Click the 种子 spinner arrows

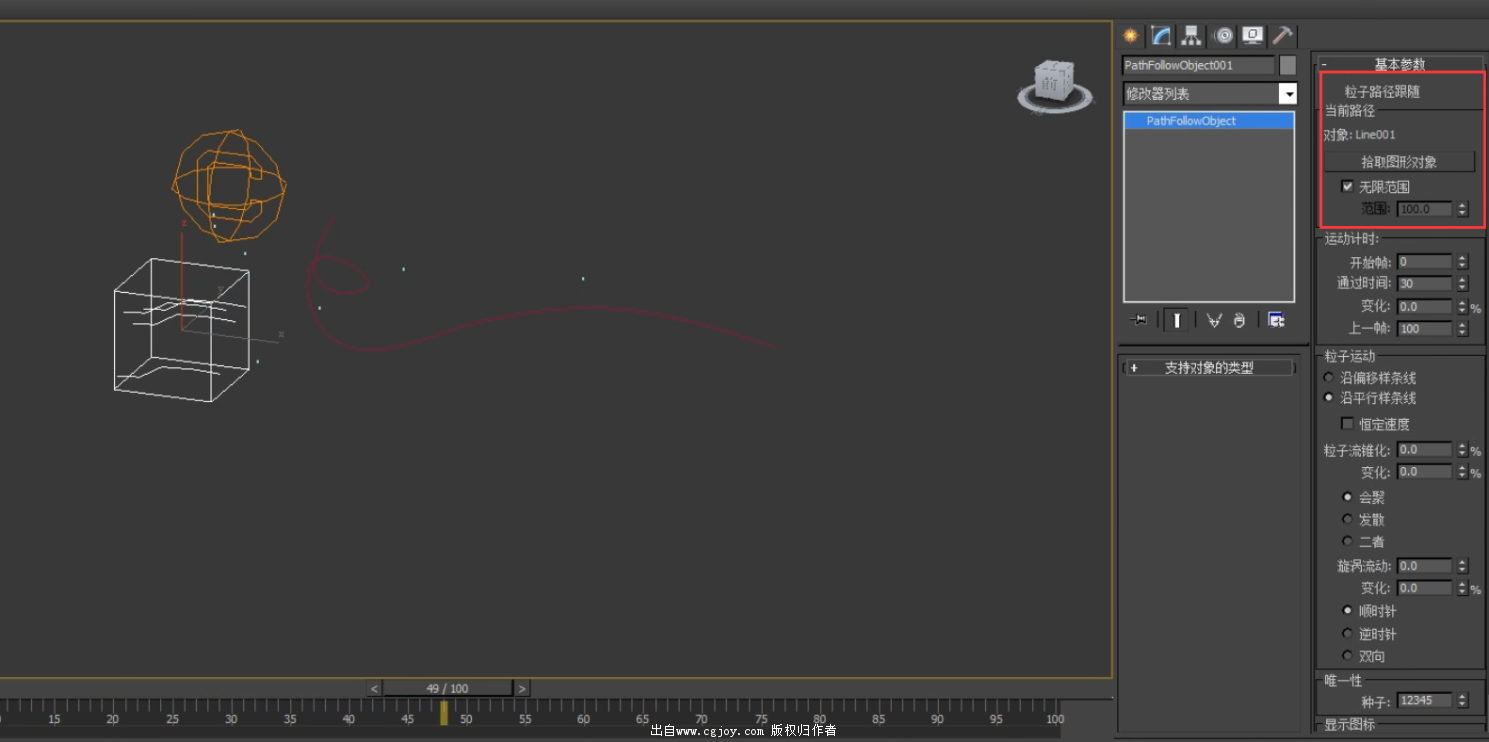1463,700
